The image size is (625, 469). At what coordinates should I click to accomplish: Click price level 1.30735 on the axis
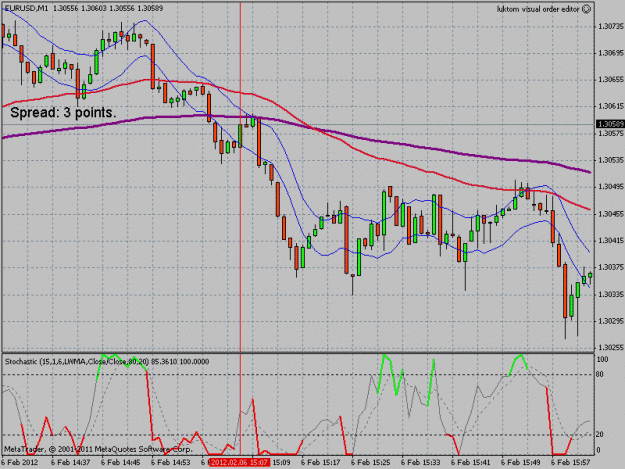pyautogui.click(x=611, y=27)
